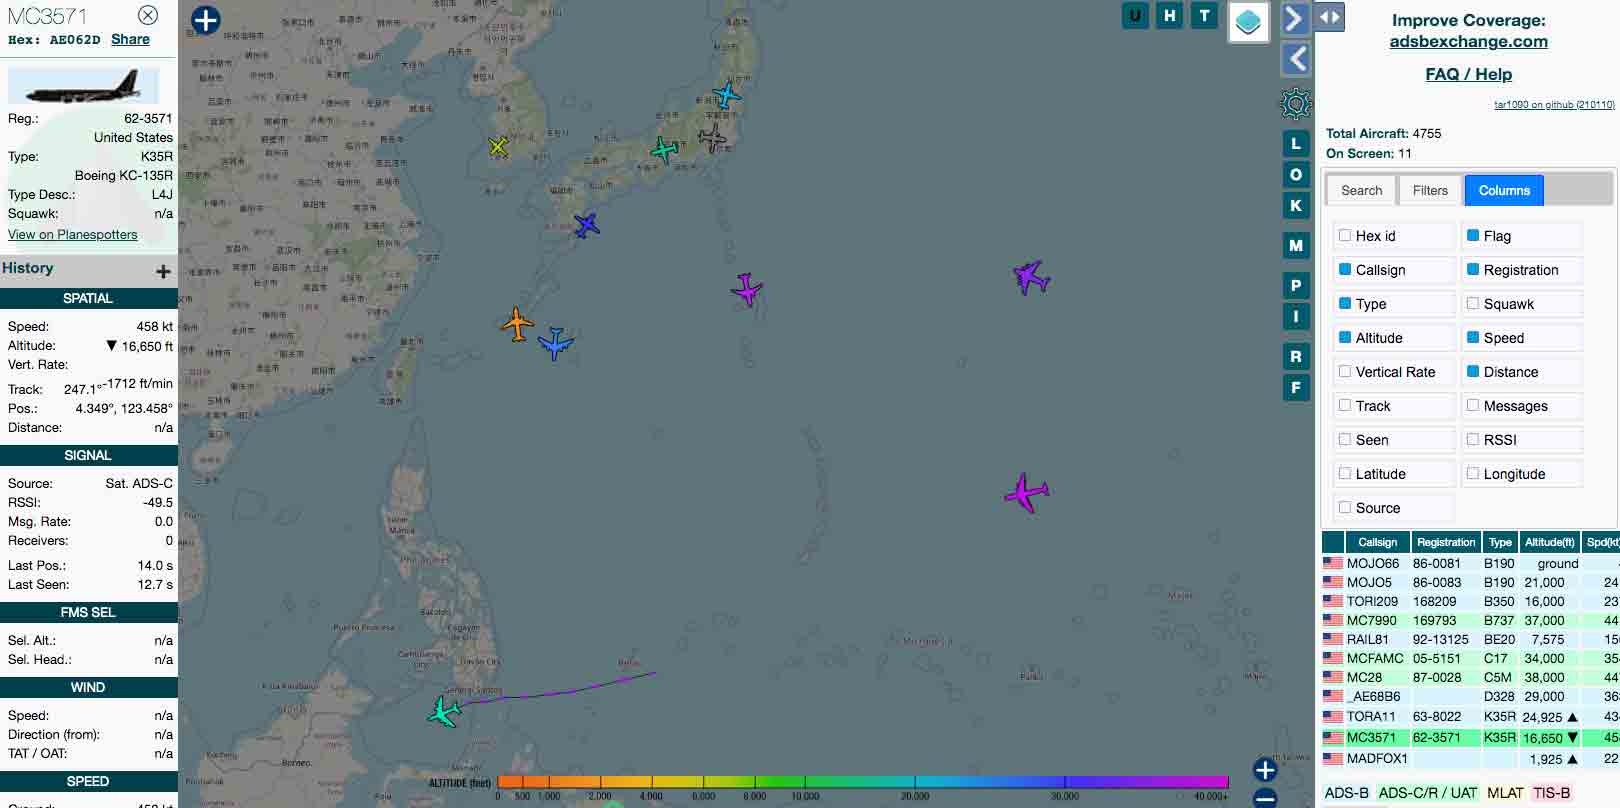Click the left chevron sidebar button
The image size is (1620, 808).
point(1296,59)
